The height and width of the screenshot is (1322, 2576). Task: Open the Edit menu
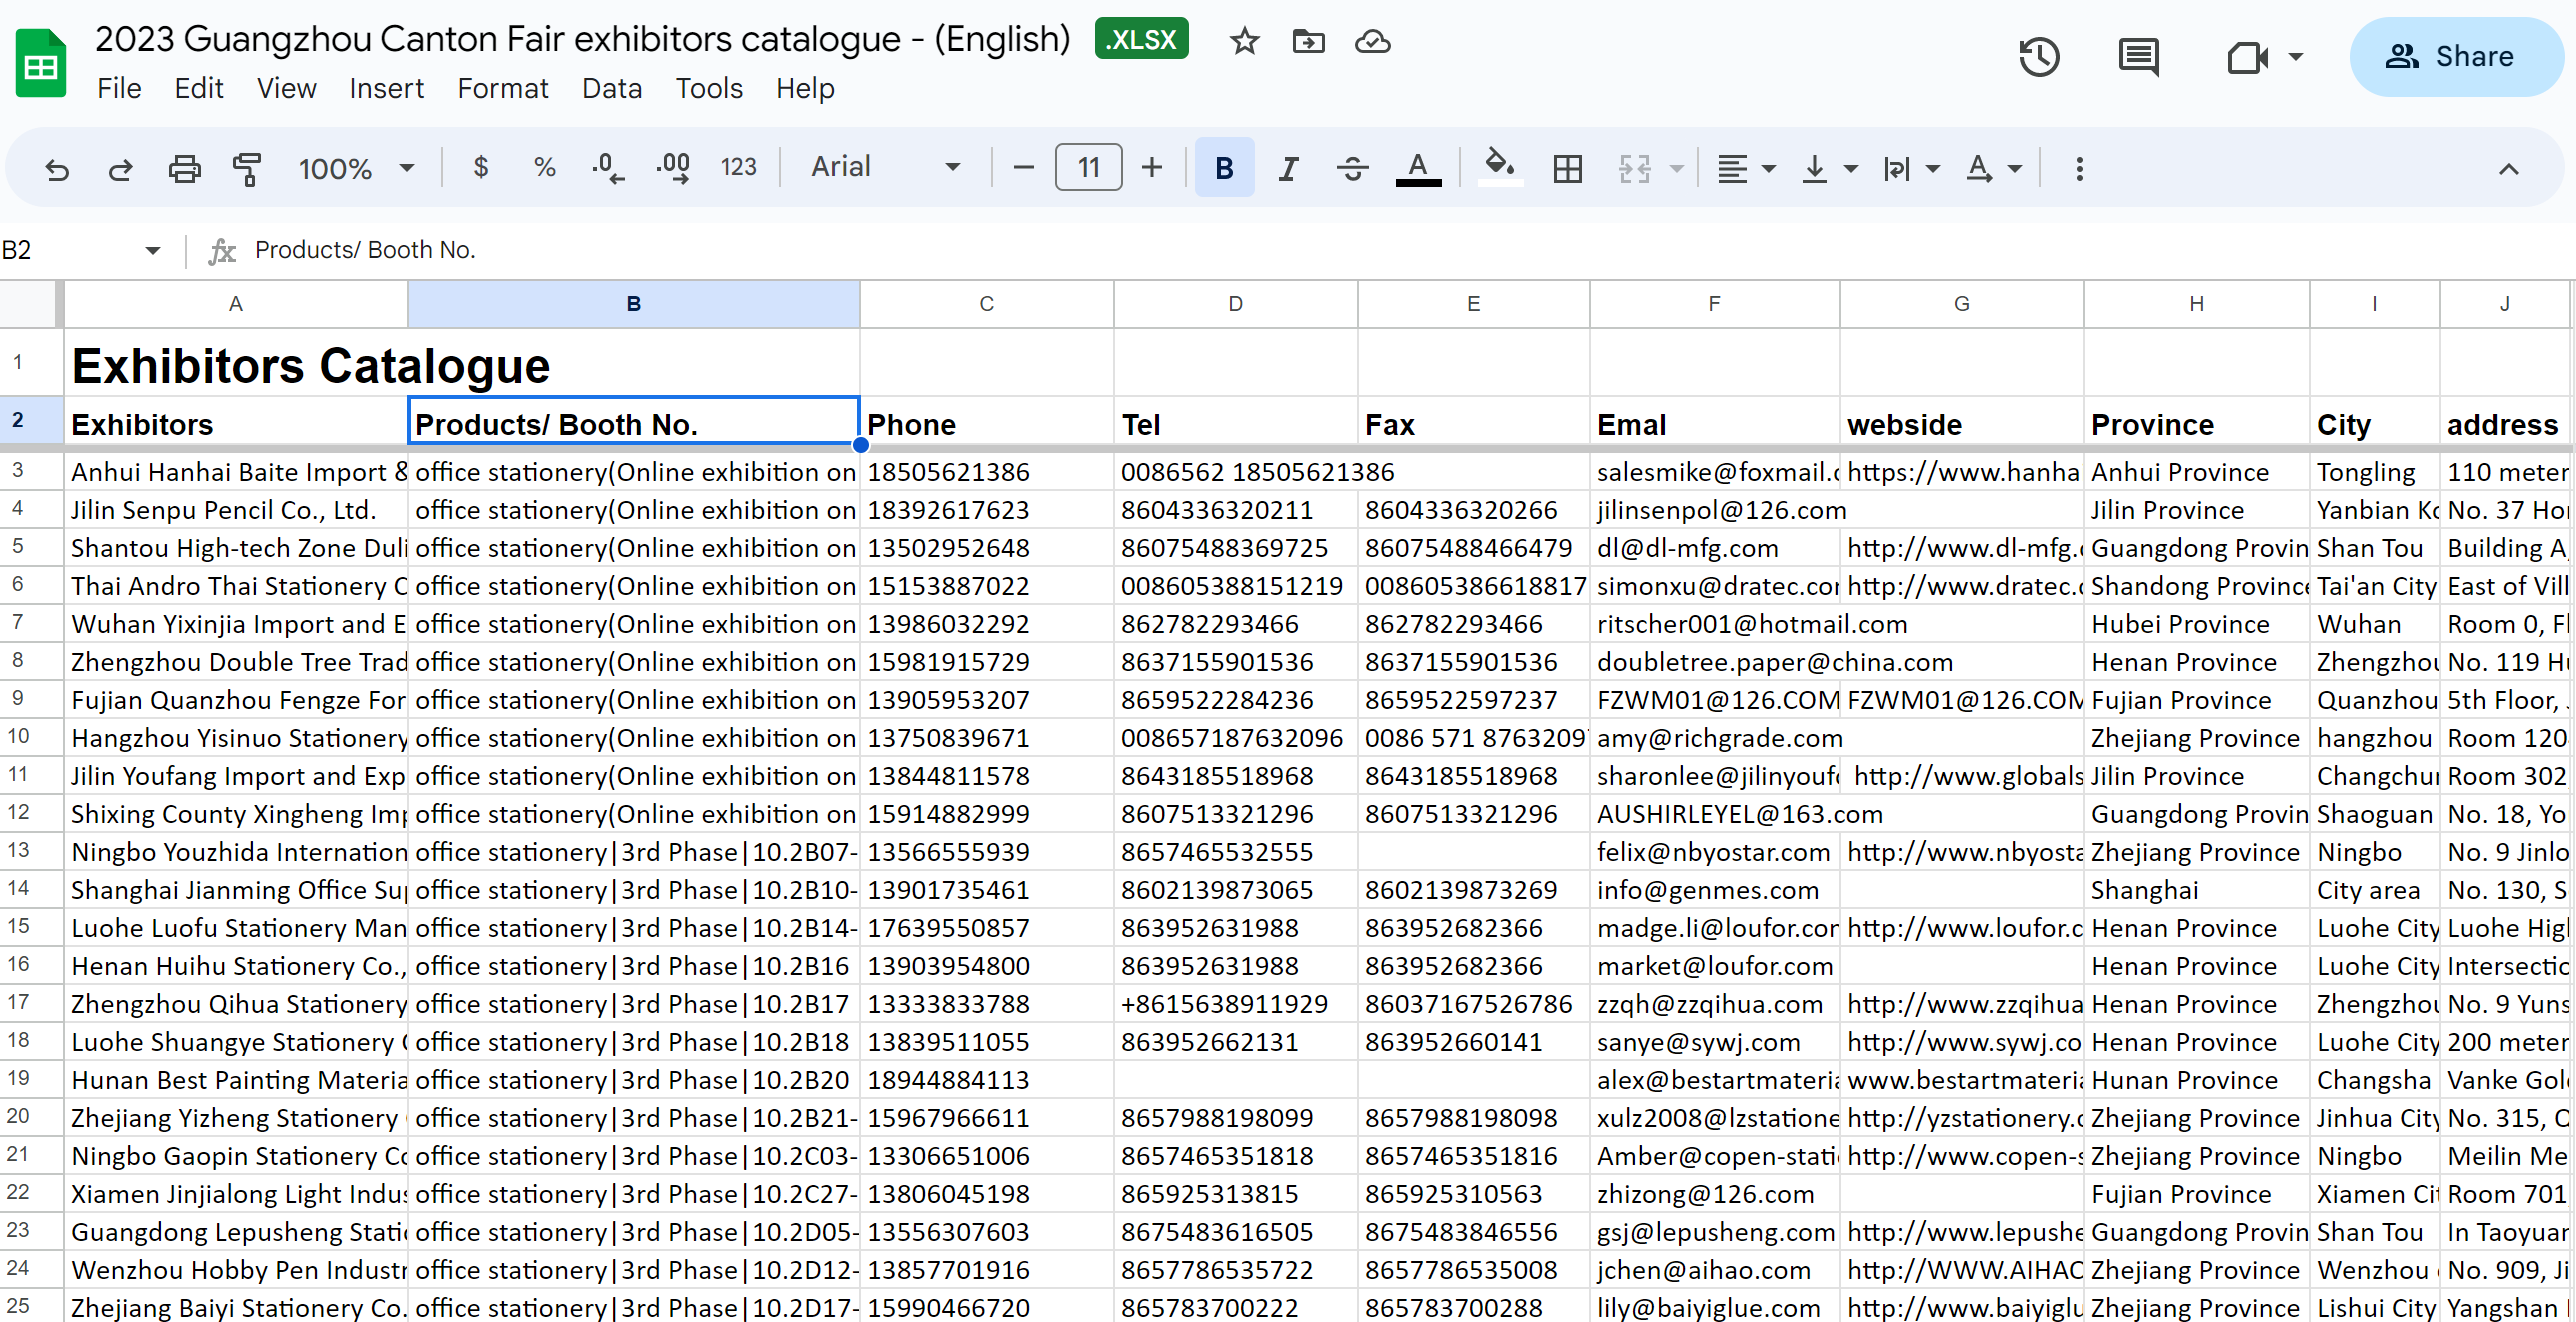point(198,88)
